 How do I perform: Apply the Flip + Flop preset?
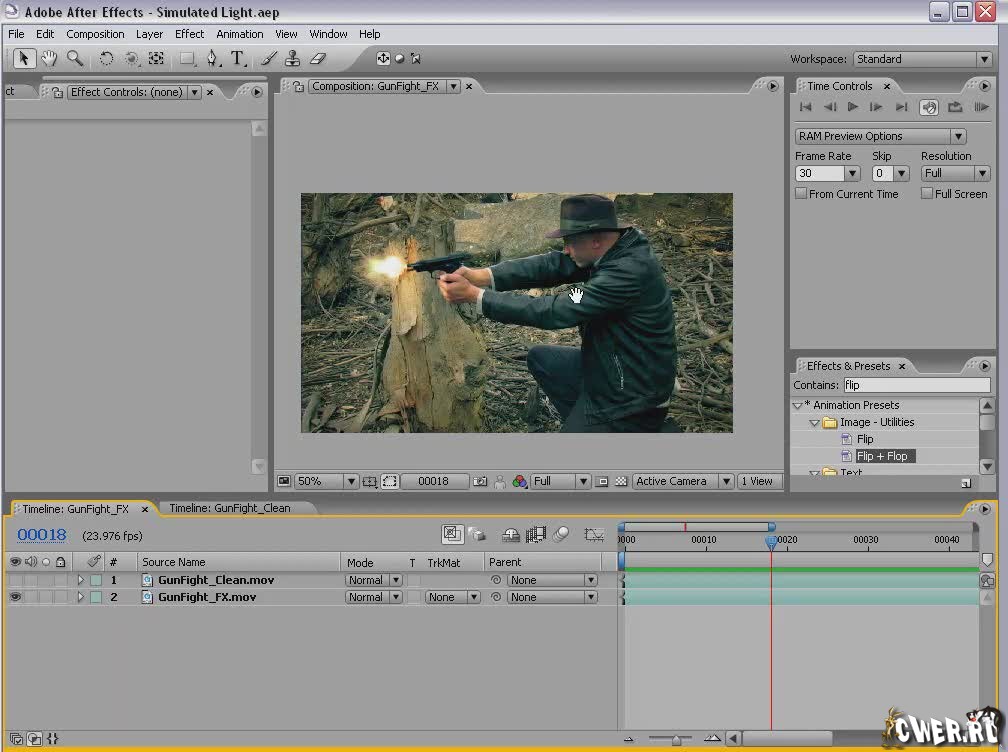click(x=881, y=456)
